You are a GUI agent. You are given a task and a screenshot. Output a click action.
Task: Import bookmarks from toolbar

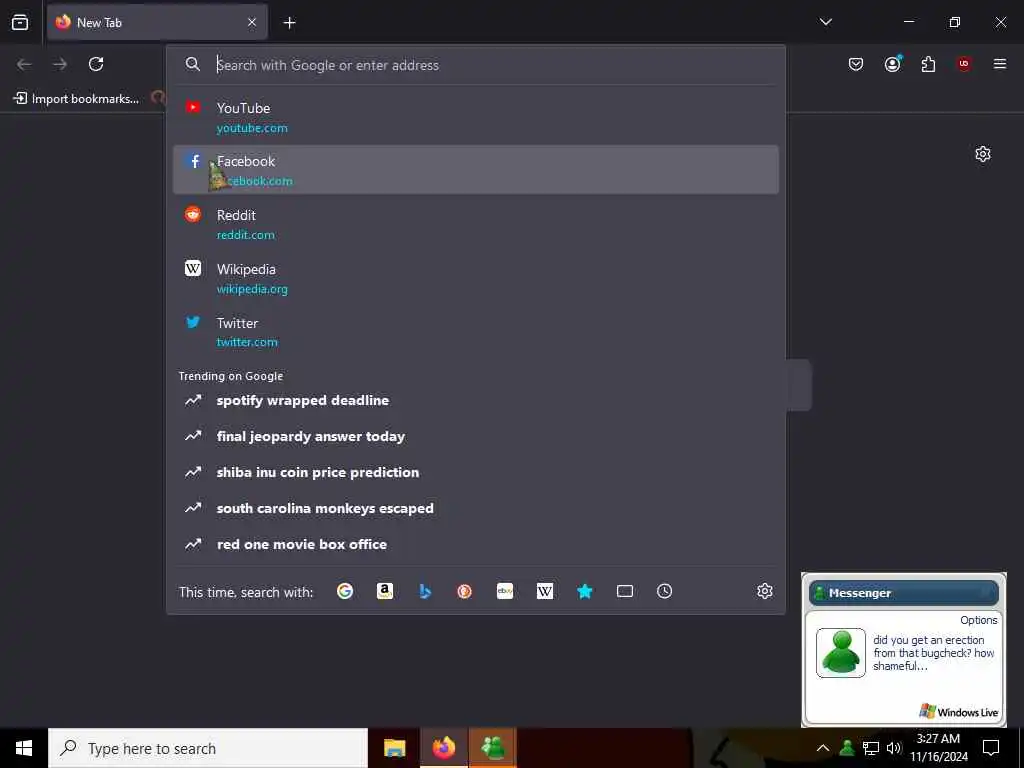[76, 99]
